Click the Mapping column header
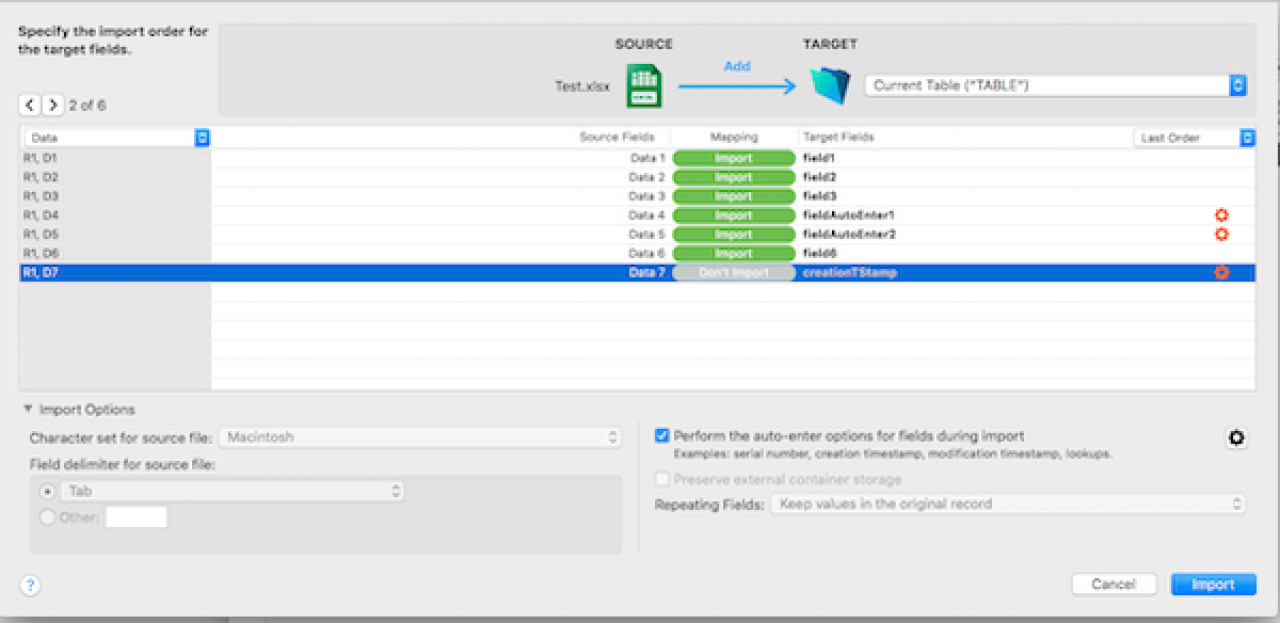1280x623 pixels. [x=734, y=138]
